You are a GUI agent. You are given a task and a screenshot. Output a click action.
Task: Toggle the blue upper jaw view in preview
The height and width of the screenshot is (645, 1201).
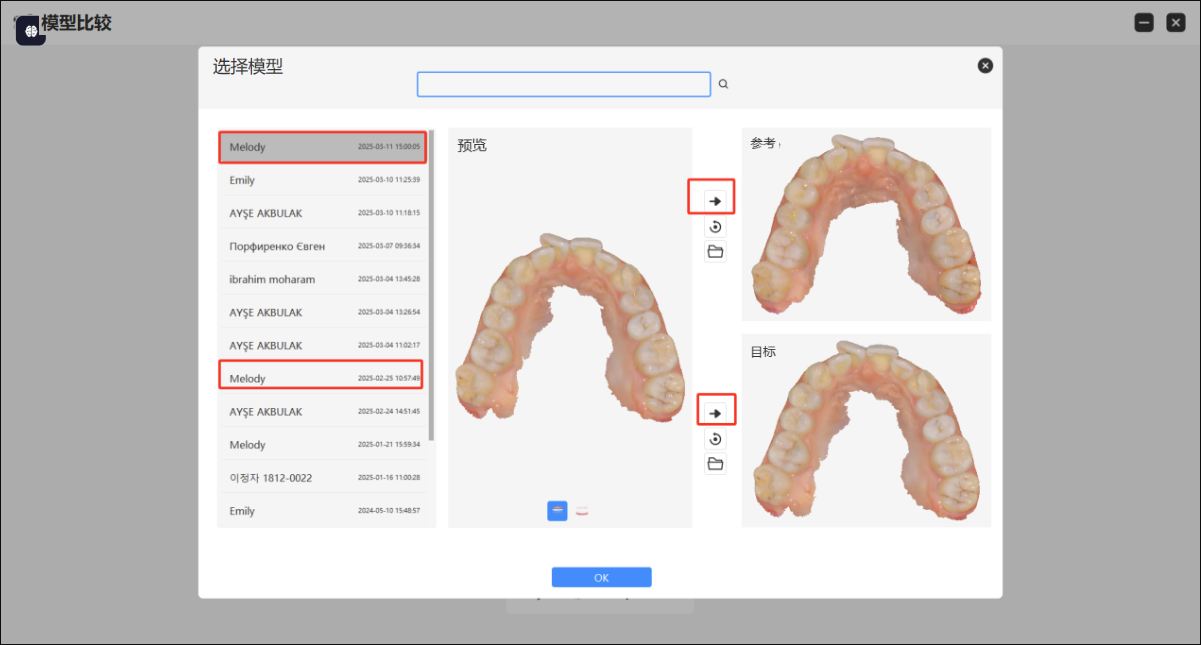pyautogui.click(x=557, y=511)
